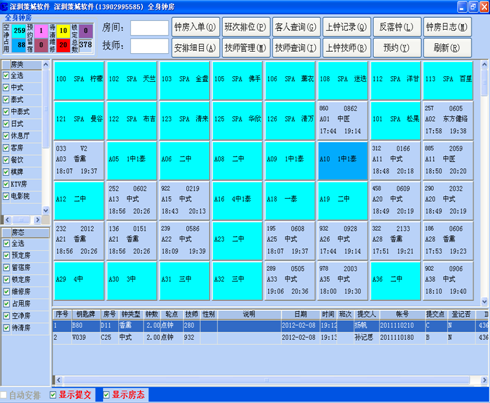Select occupied tile A38 中式 18:10

[x=448, y=281]
